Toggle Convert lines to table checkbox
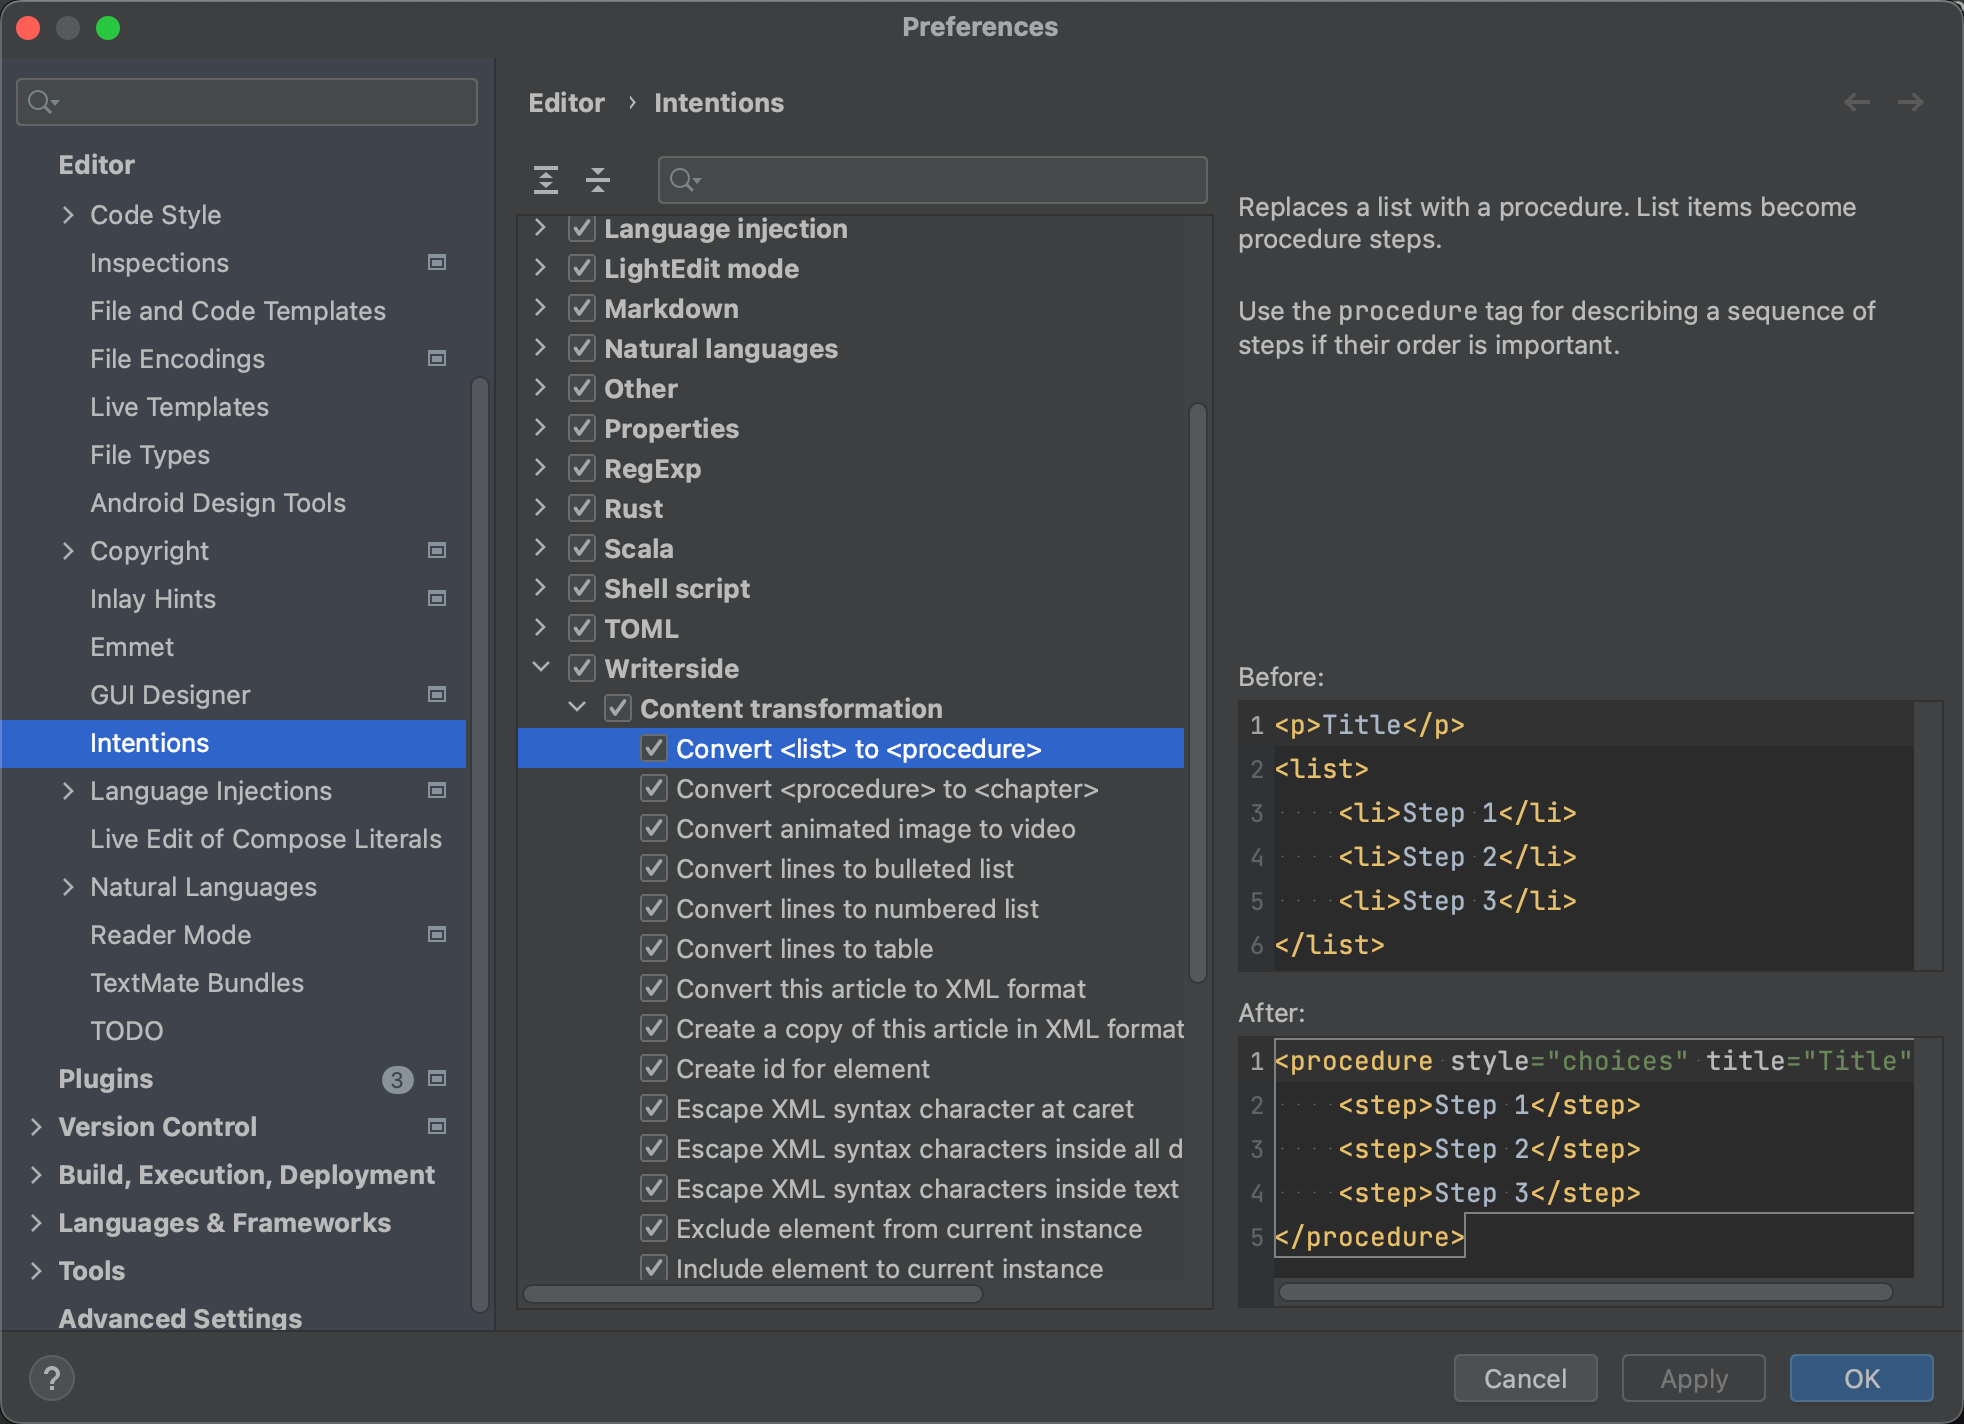The image size is (1964, 1424). click(x=654, y=949)
